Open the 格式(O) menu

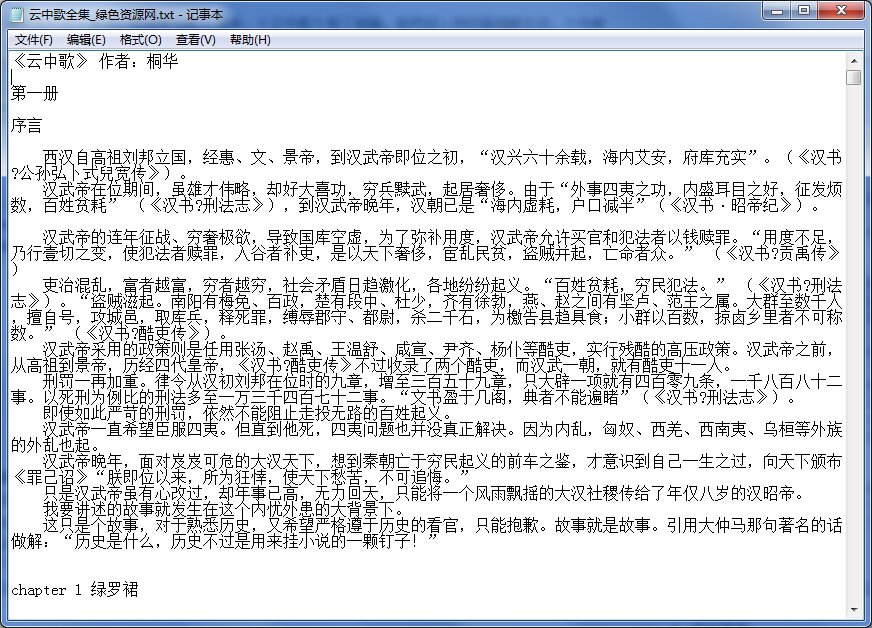(140, 40)
